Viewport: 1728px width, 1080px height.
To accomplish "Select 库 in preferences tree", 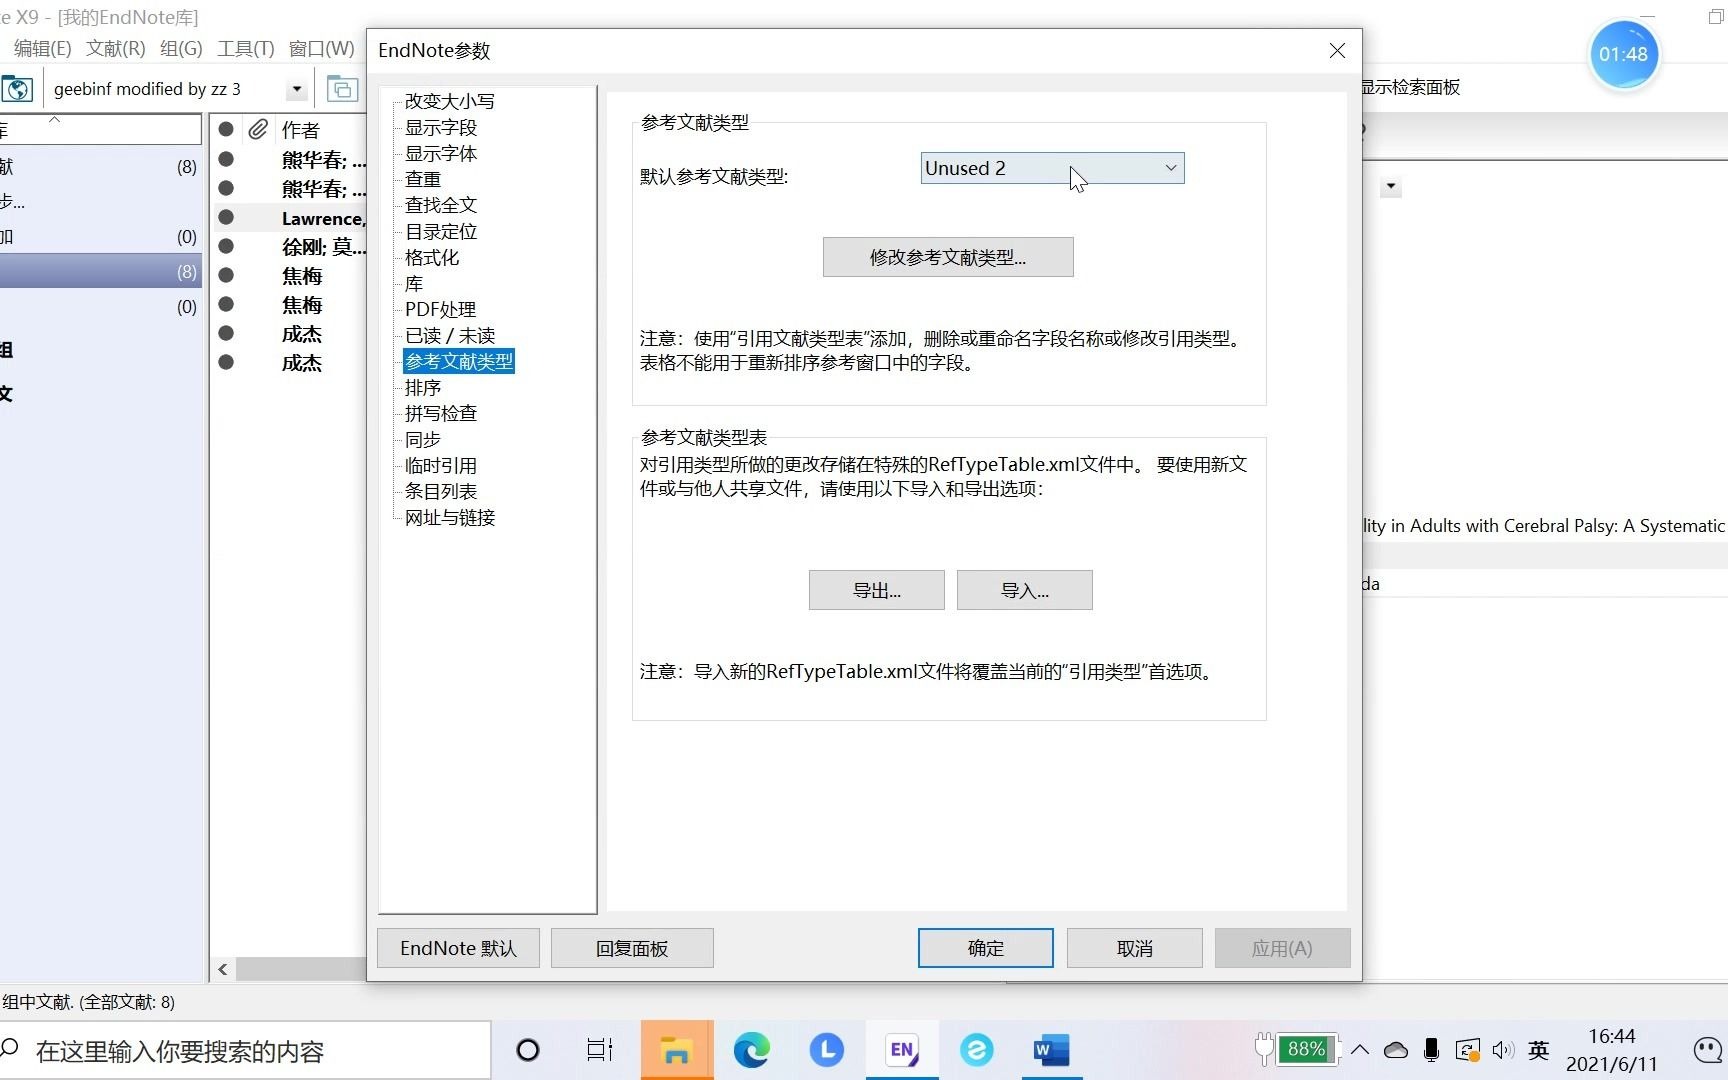I will (414, 283).
